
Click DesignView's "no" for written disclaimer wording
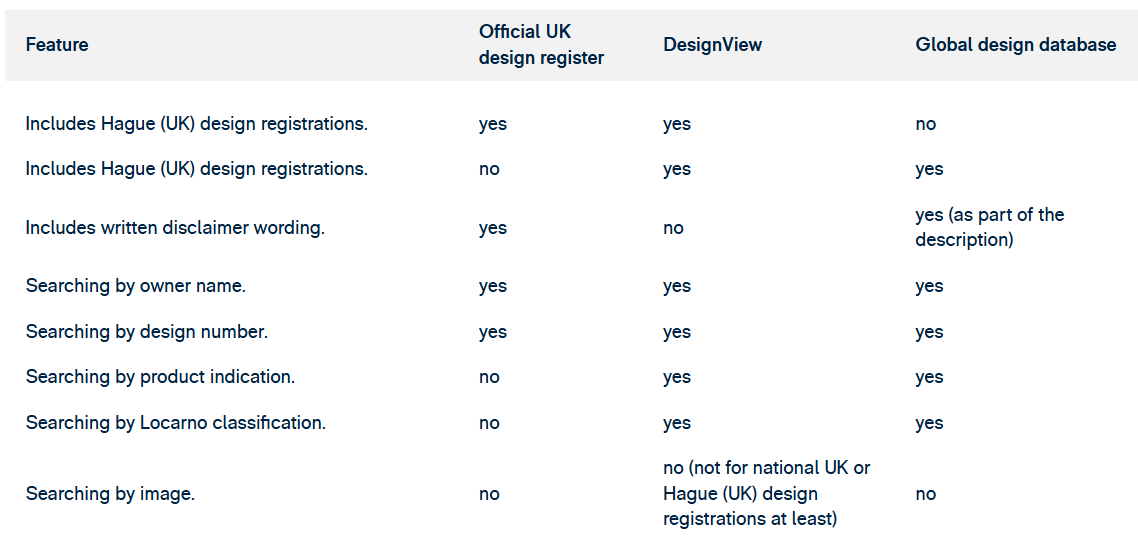tap(674, 228)
